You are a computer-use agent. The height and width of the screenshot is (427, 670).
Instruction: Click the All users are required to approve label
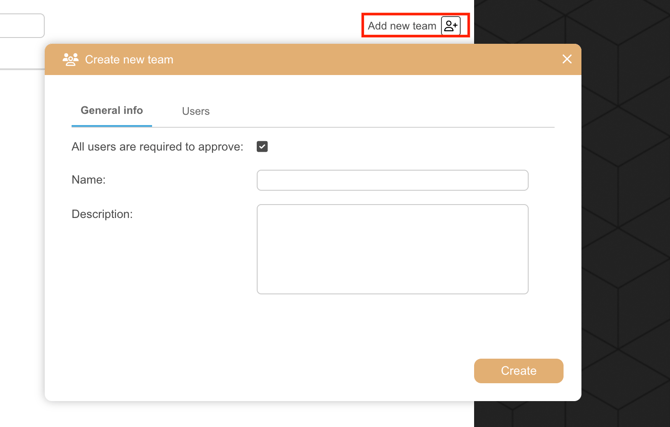157,147
